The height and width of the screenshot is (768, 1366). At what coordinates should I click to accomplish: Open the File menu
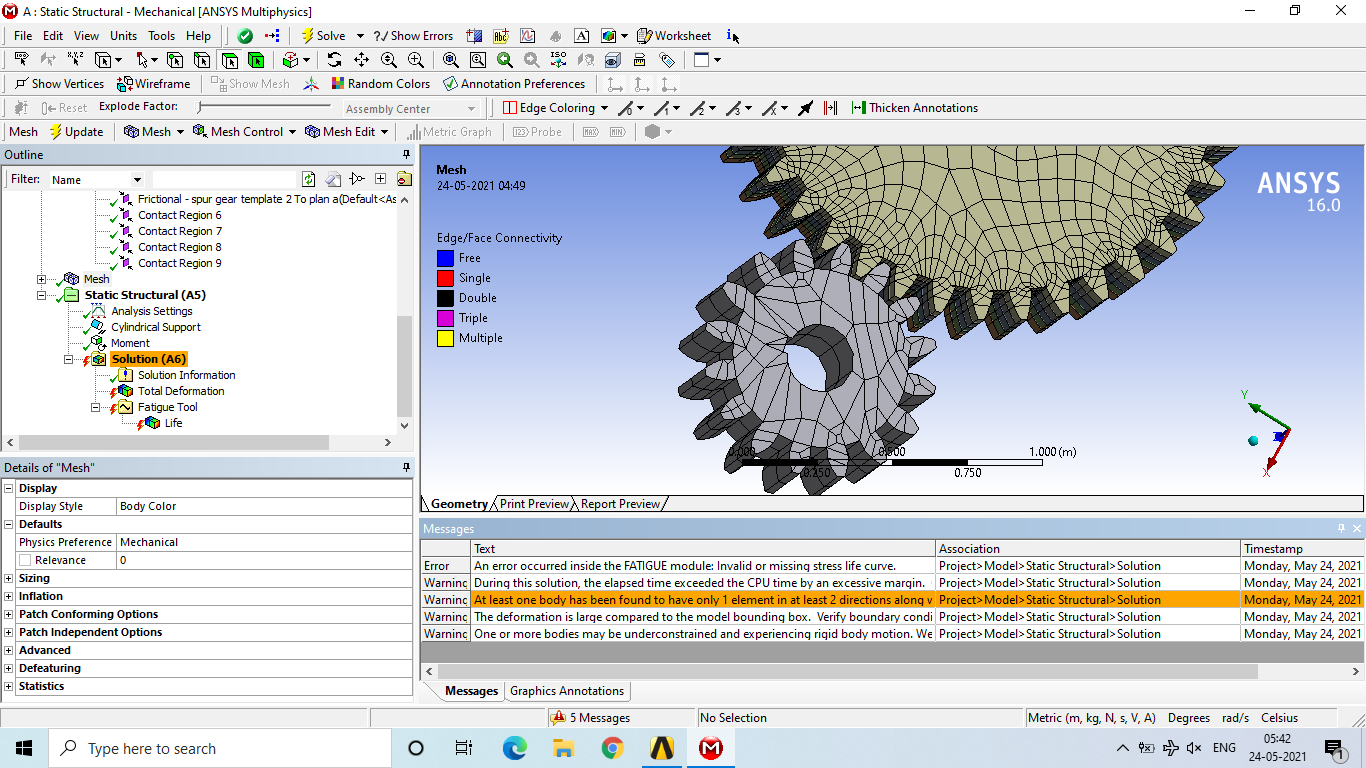pyautogui.click(x=23, y=36)
